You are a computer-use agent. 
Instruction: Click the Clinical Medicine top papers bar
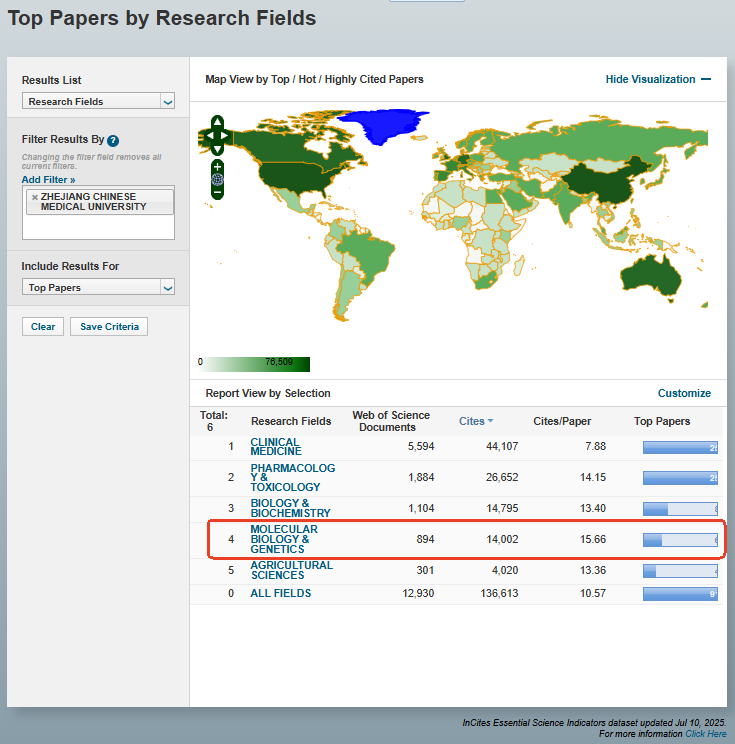pos(680,448)
